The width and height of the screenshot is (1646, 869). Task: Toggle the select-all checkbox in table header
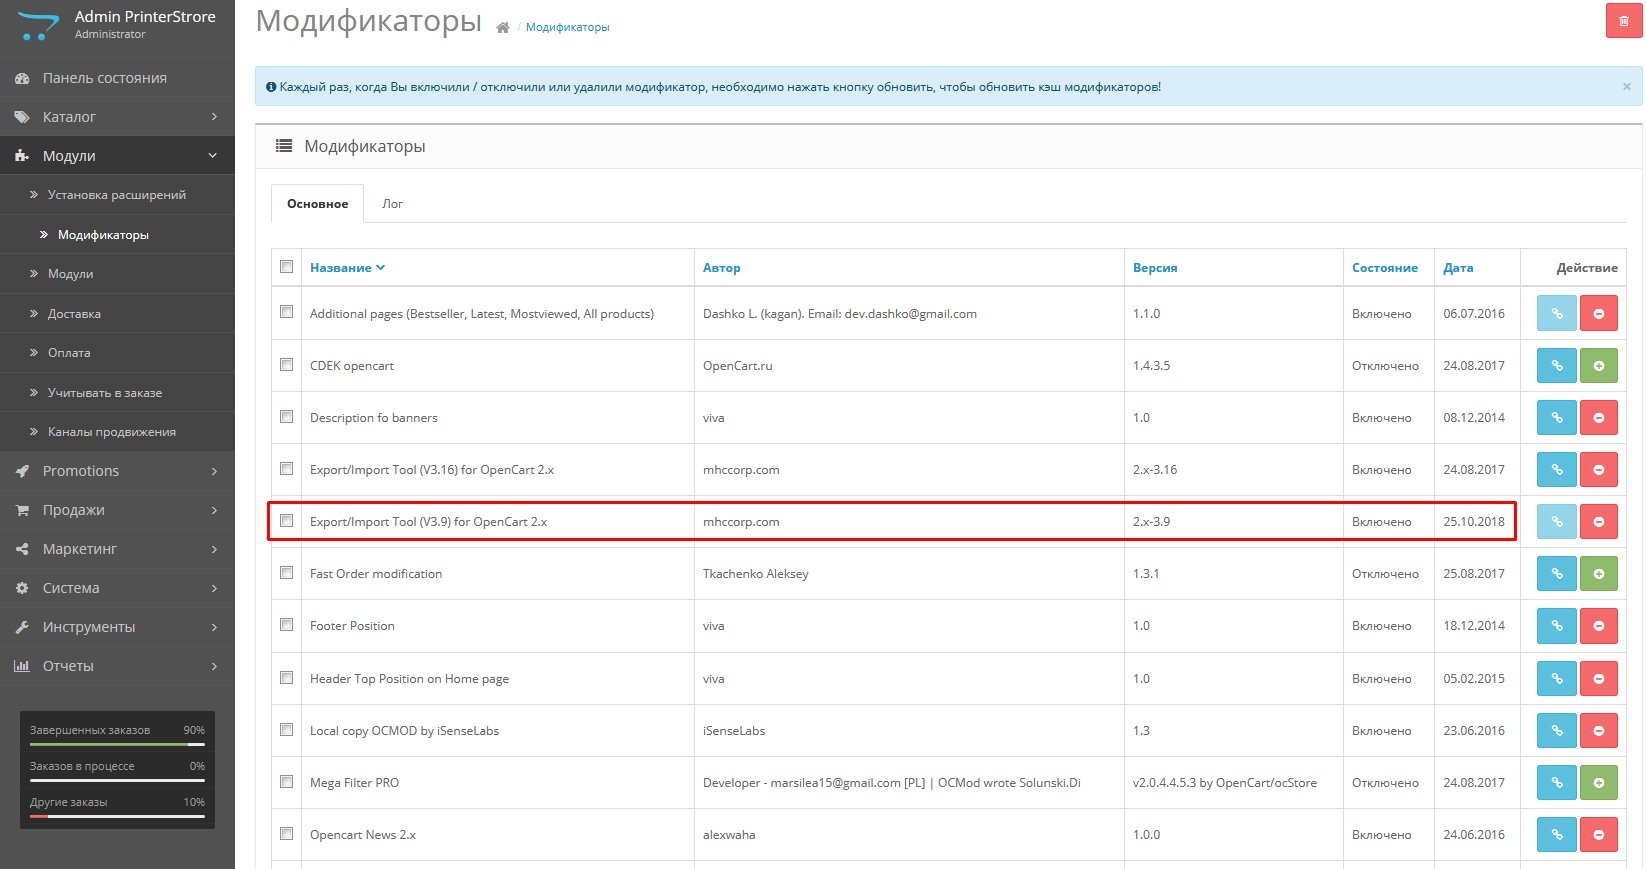point(287,267)
